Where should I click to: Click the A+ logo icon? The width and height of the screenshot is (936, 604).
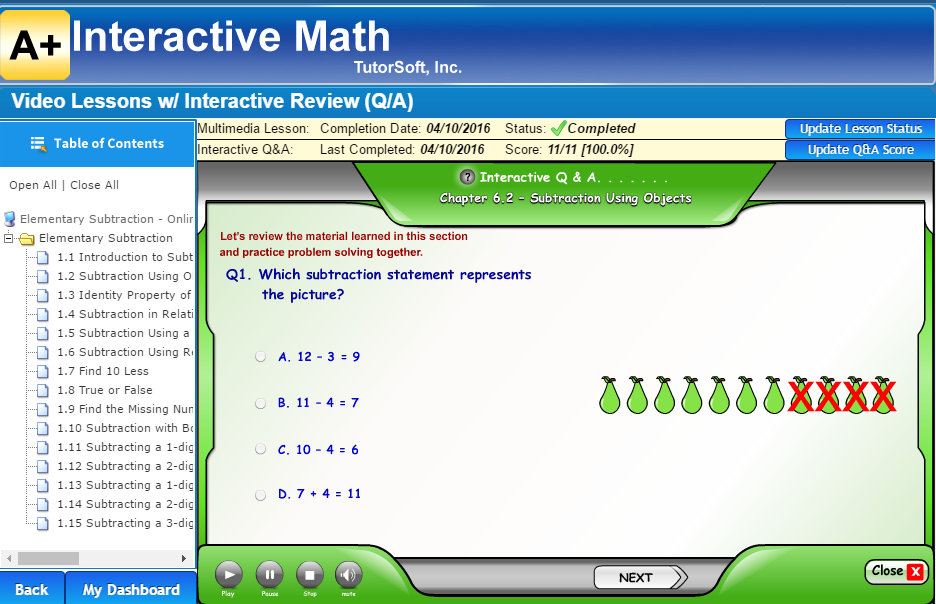coord(36,45)
